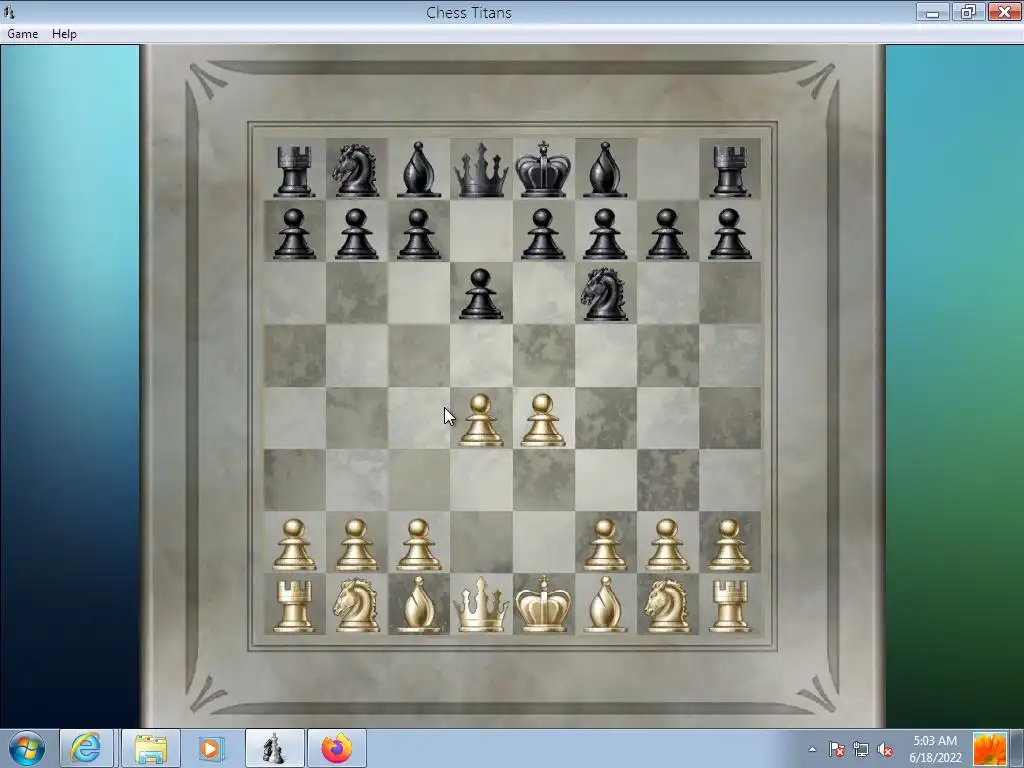This screenshot has height=768, width=1024.
Task: Select the black pawn on a7
Action: click(x=295, y=234)
